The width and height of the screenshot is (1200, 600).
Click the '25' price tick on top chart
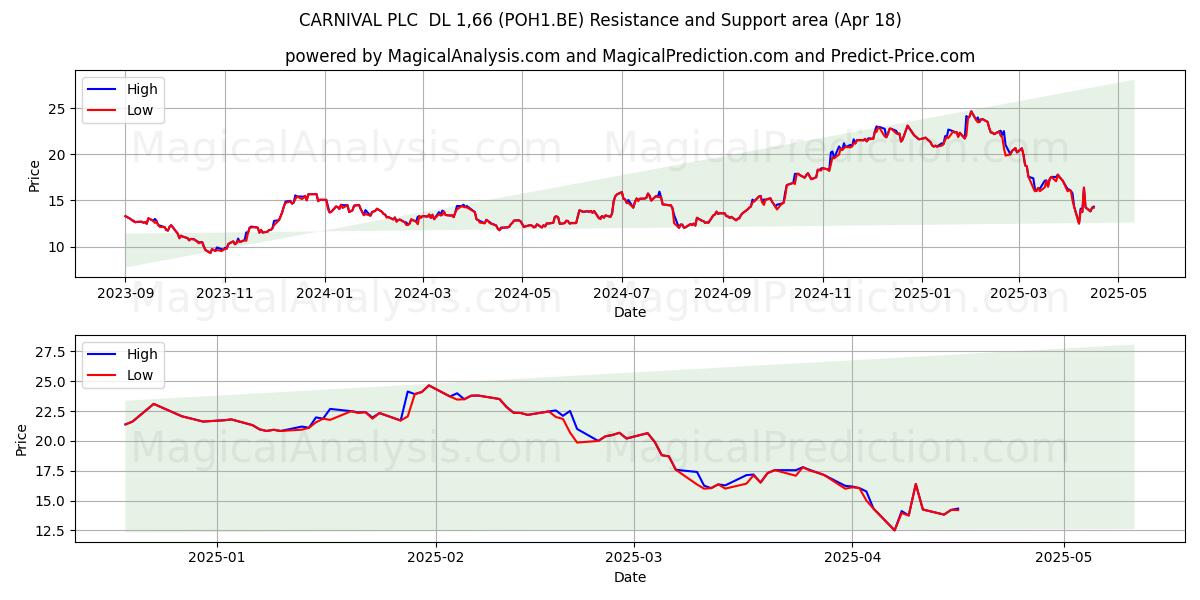coord(58,108)
